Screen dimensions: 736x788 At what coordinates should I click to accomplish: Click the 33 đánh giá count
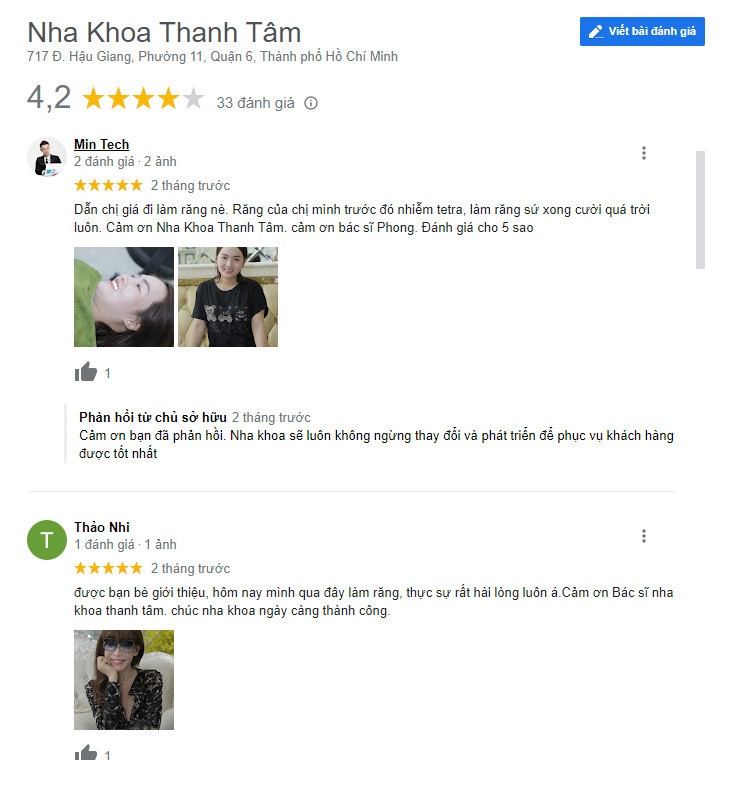(x=255, y=103)
